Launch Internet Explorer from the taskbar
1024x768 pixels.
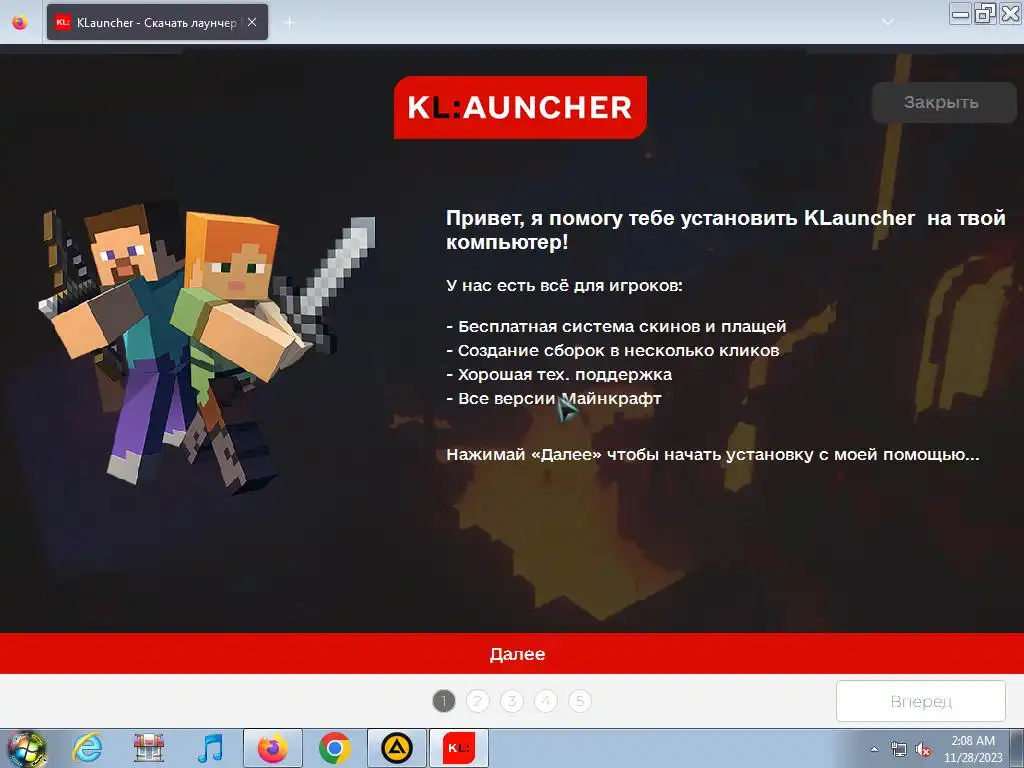coord(87,748)
